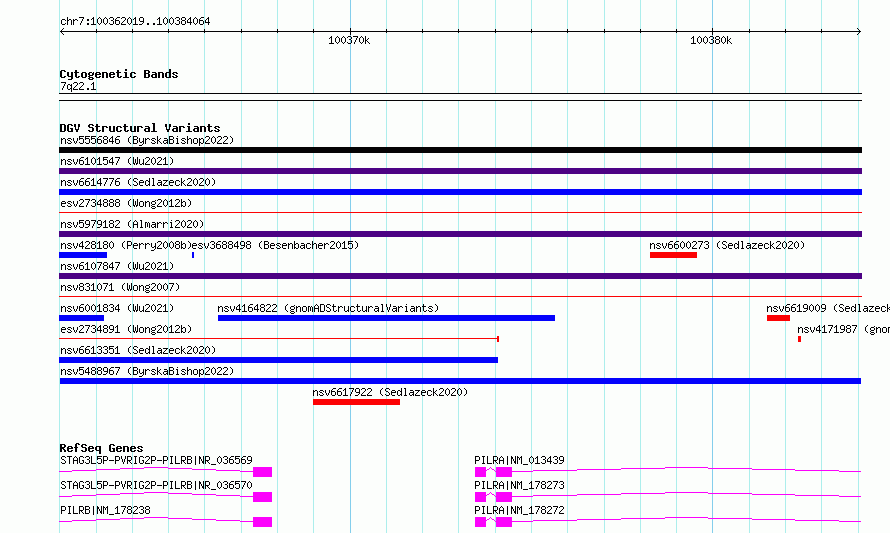Open STAG3L5P-PVRIG2P-PILRB|NR_036569 gene label
Screen dimensions: 890x533
coord(156,460)
